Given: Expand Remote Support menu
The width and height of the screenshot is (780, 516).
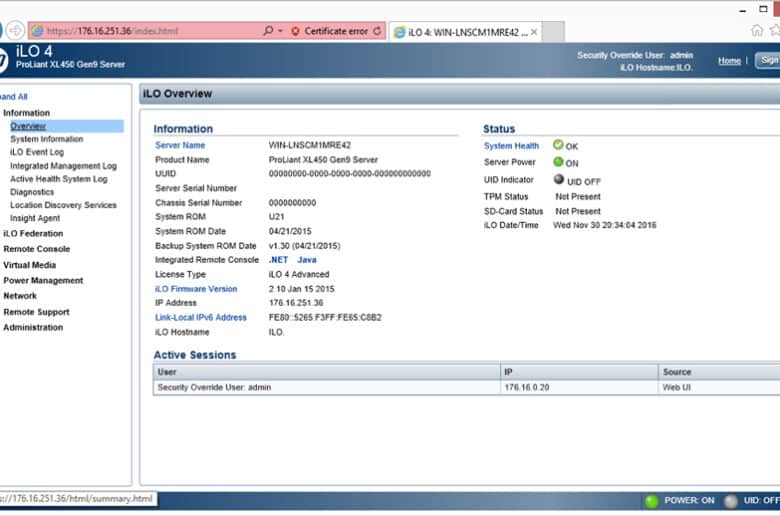Looking at the screenshot, I should pyautogui.click(x=36, y=312).
